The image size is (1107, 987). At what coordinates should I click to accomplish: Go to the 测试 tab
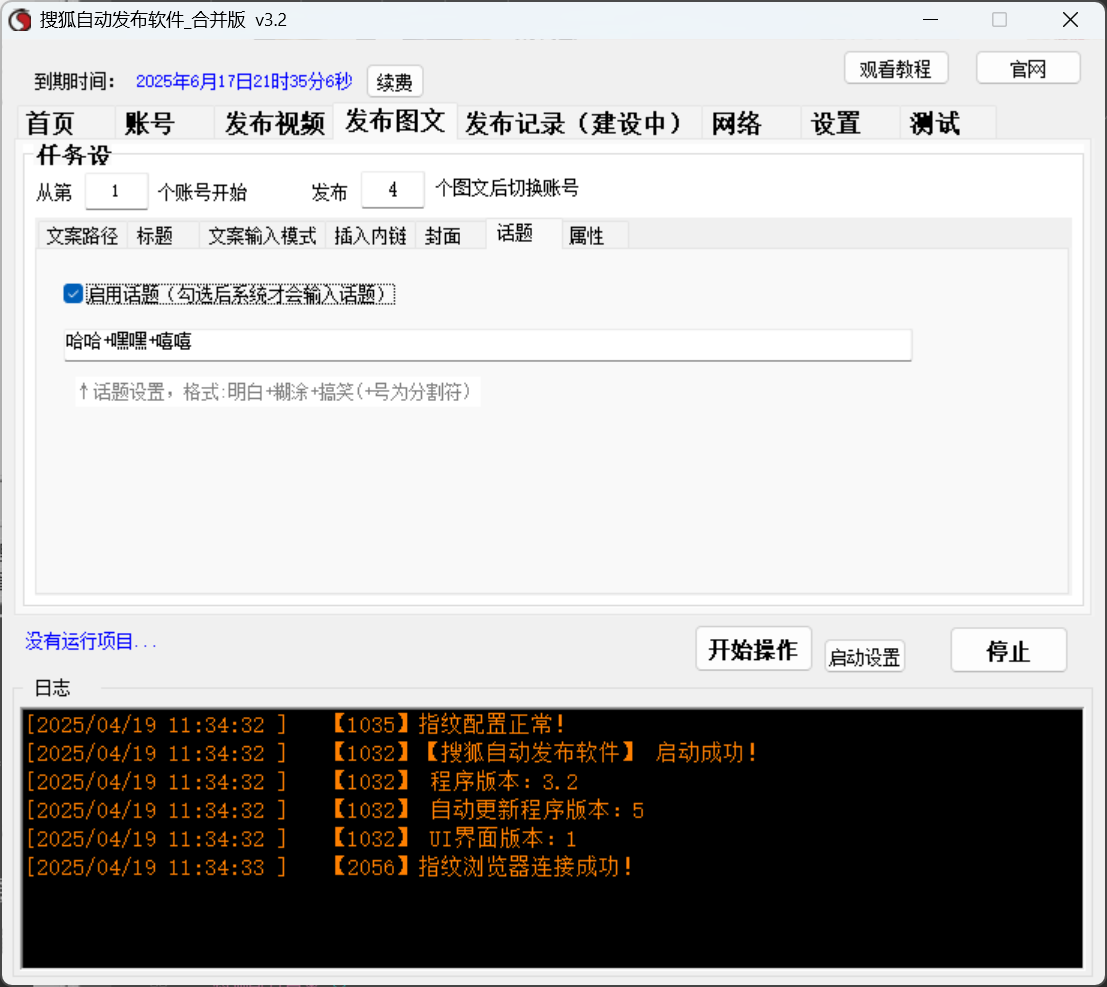(947, 124)
